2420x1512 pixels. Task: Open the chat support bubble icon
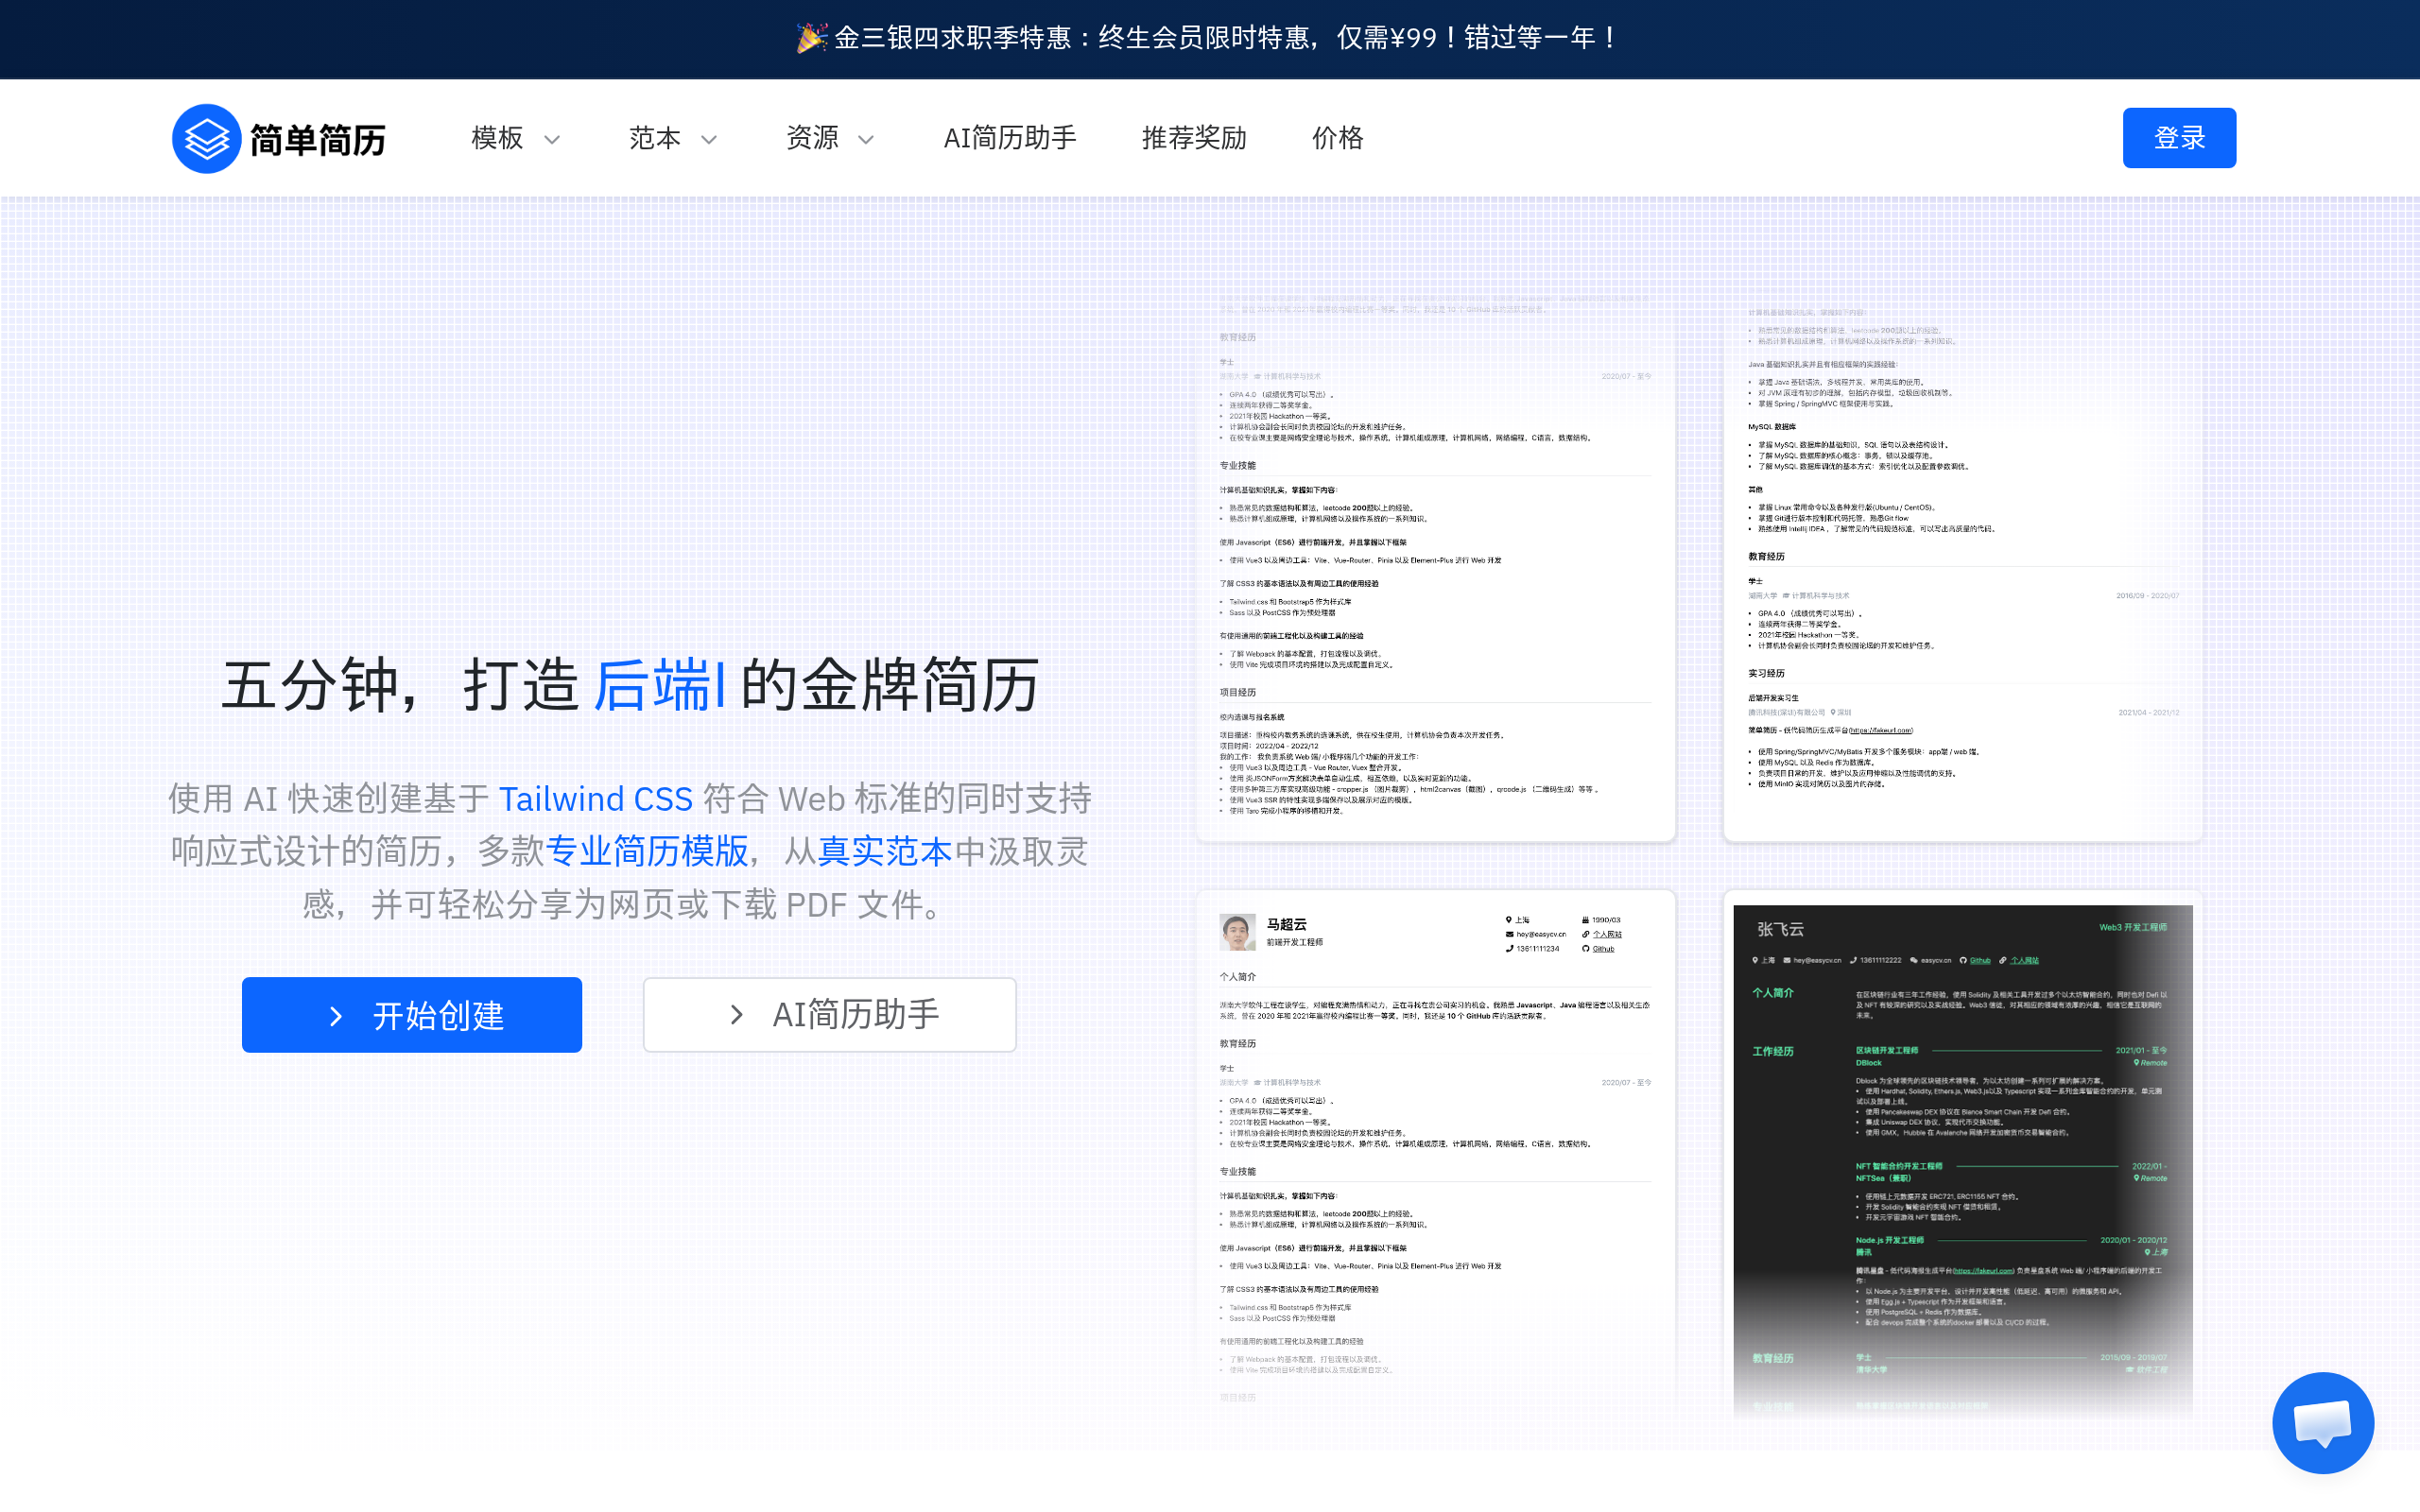(2322, 1422)
